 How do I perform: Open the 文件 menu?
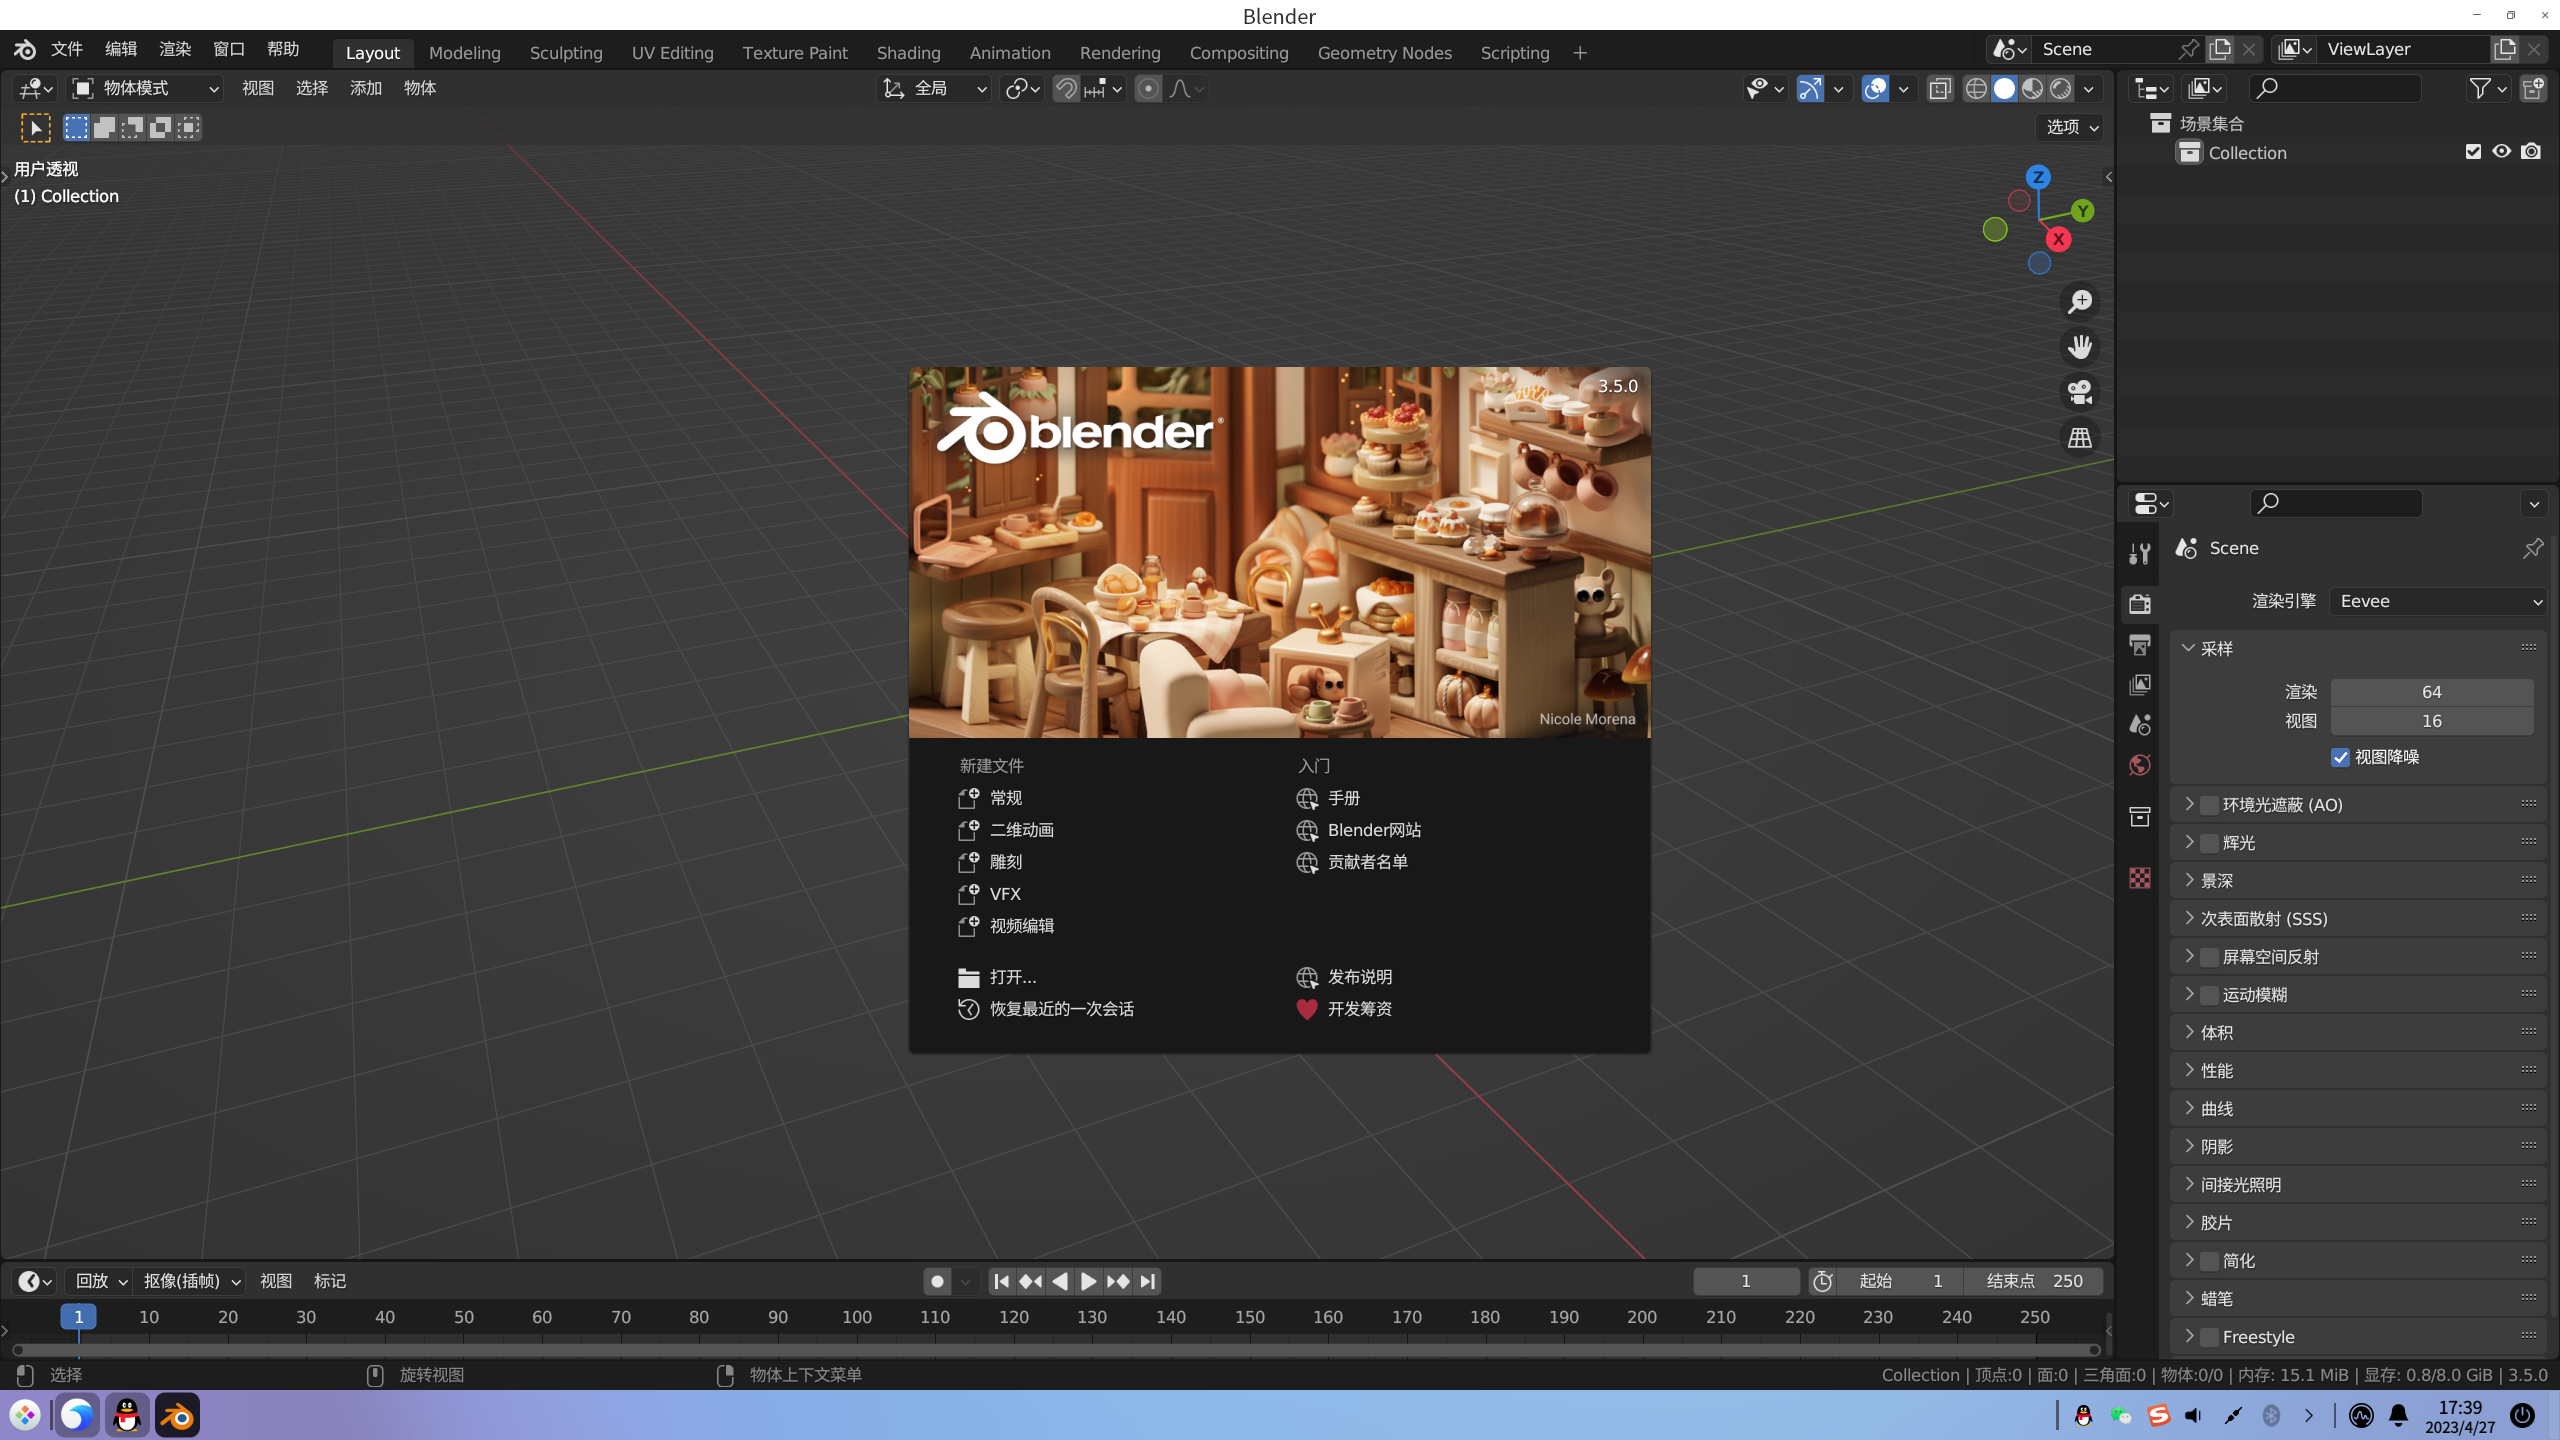tap(67, 49)
